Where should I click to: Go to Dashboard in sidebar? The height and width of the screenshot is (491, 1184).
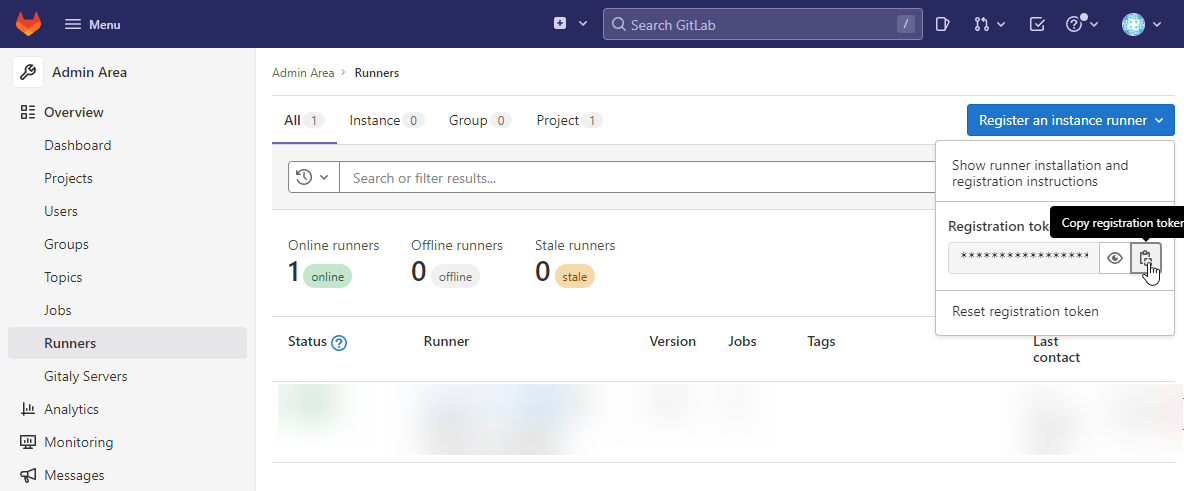(x=78, y=145)
